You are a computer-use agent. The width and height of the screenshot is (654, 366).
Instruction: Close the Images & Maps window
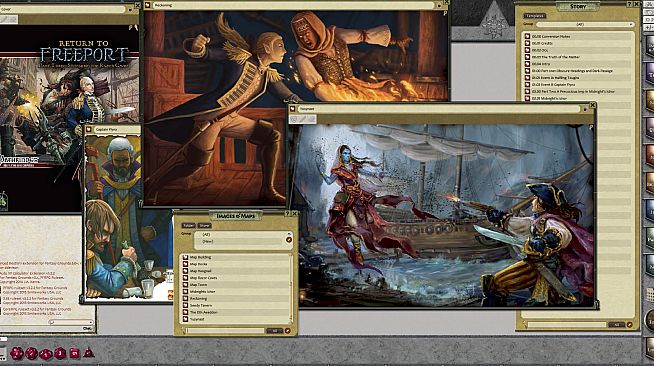[294, 213]
